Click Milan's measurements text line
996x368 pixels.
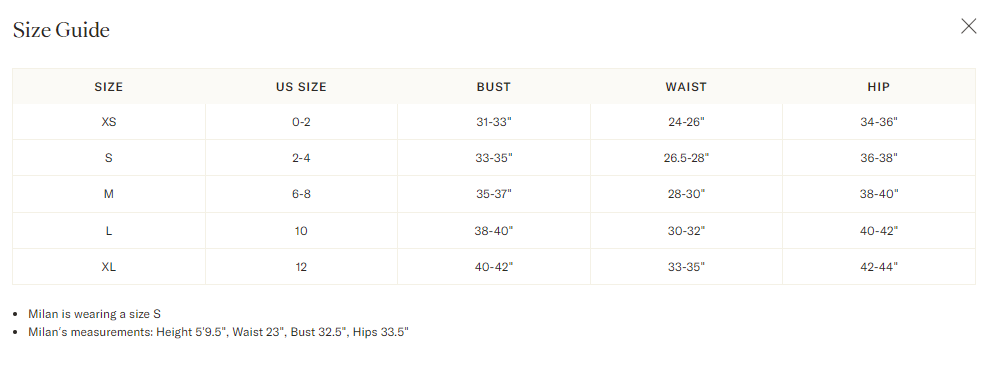tap(219, 332)
